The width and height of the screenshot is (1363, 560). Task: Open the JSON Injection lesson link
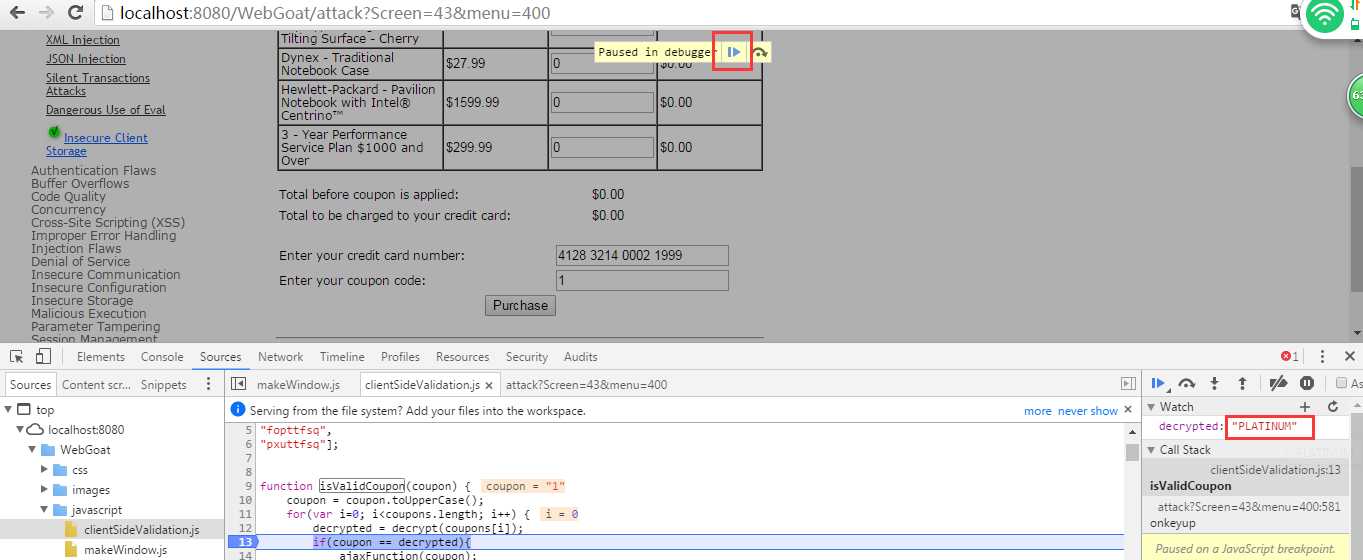tap(86, 59)
